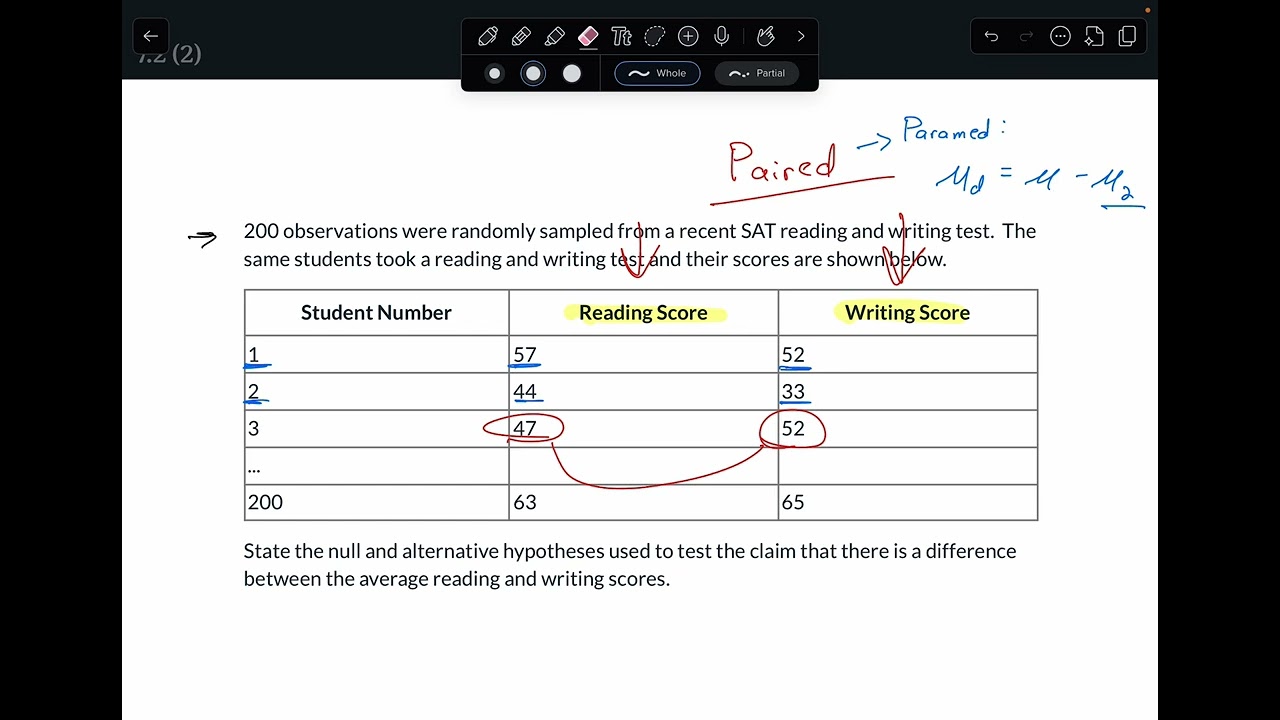
Task: Select the Eraser tool
Action: 588,37
